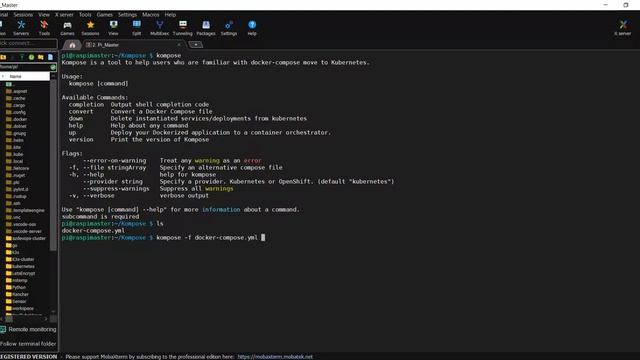Click the Home tab icon
Viewport: 640px width, 360px height.
tap(72, 44)
